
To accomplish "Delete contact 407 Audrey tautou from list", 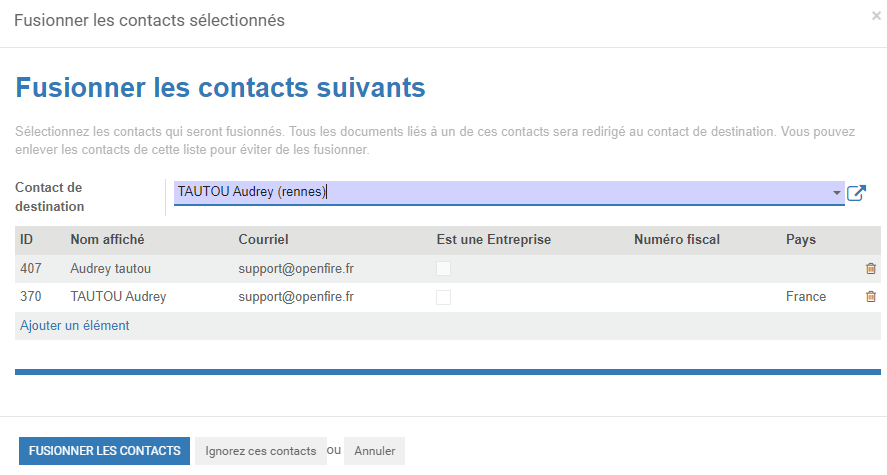I will (871, 269).
